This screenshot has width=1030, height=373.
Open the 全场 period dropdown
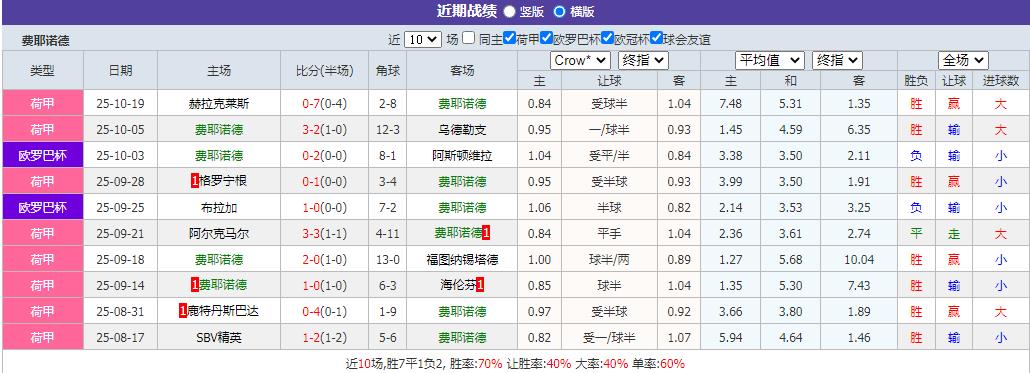(x=963, y=60)
